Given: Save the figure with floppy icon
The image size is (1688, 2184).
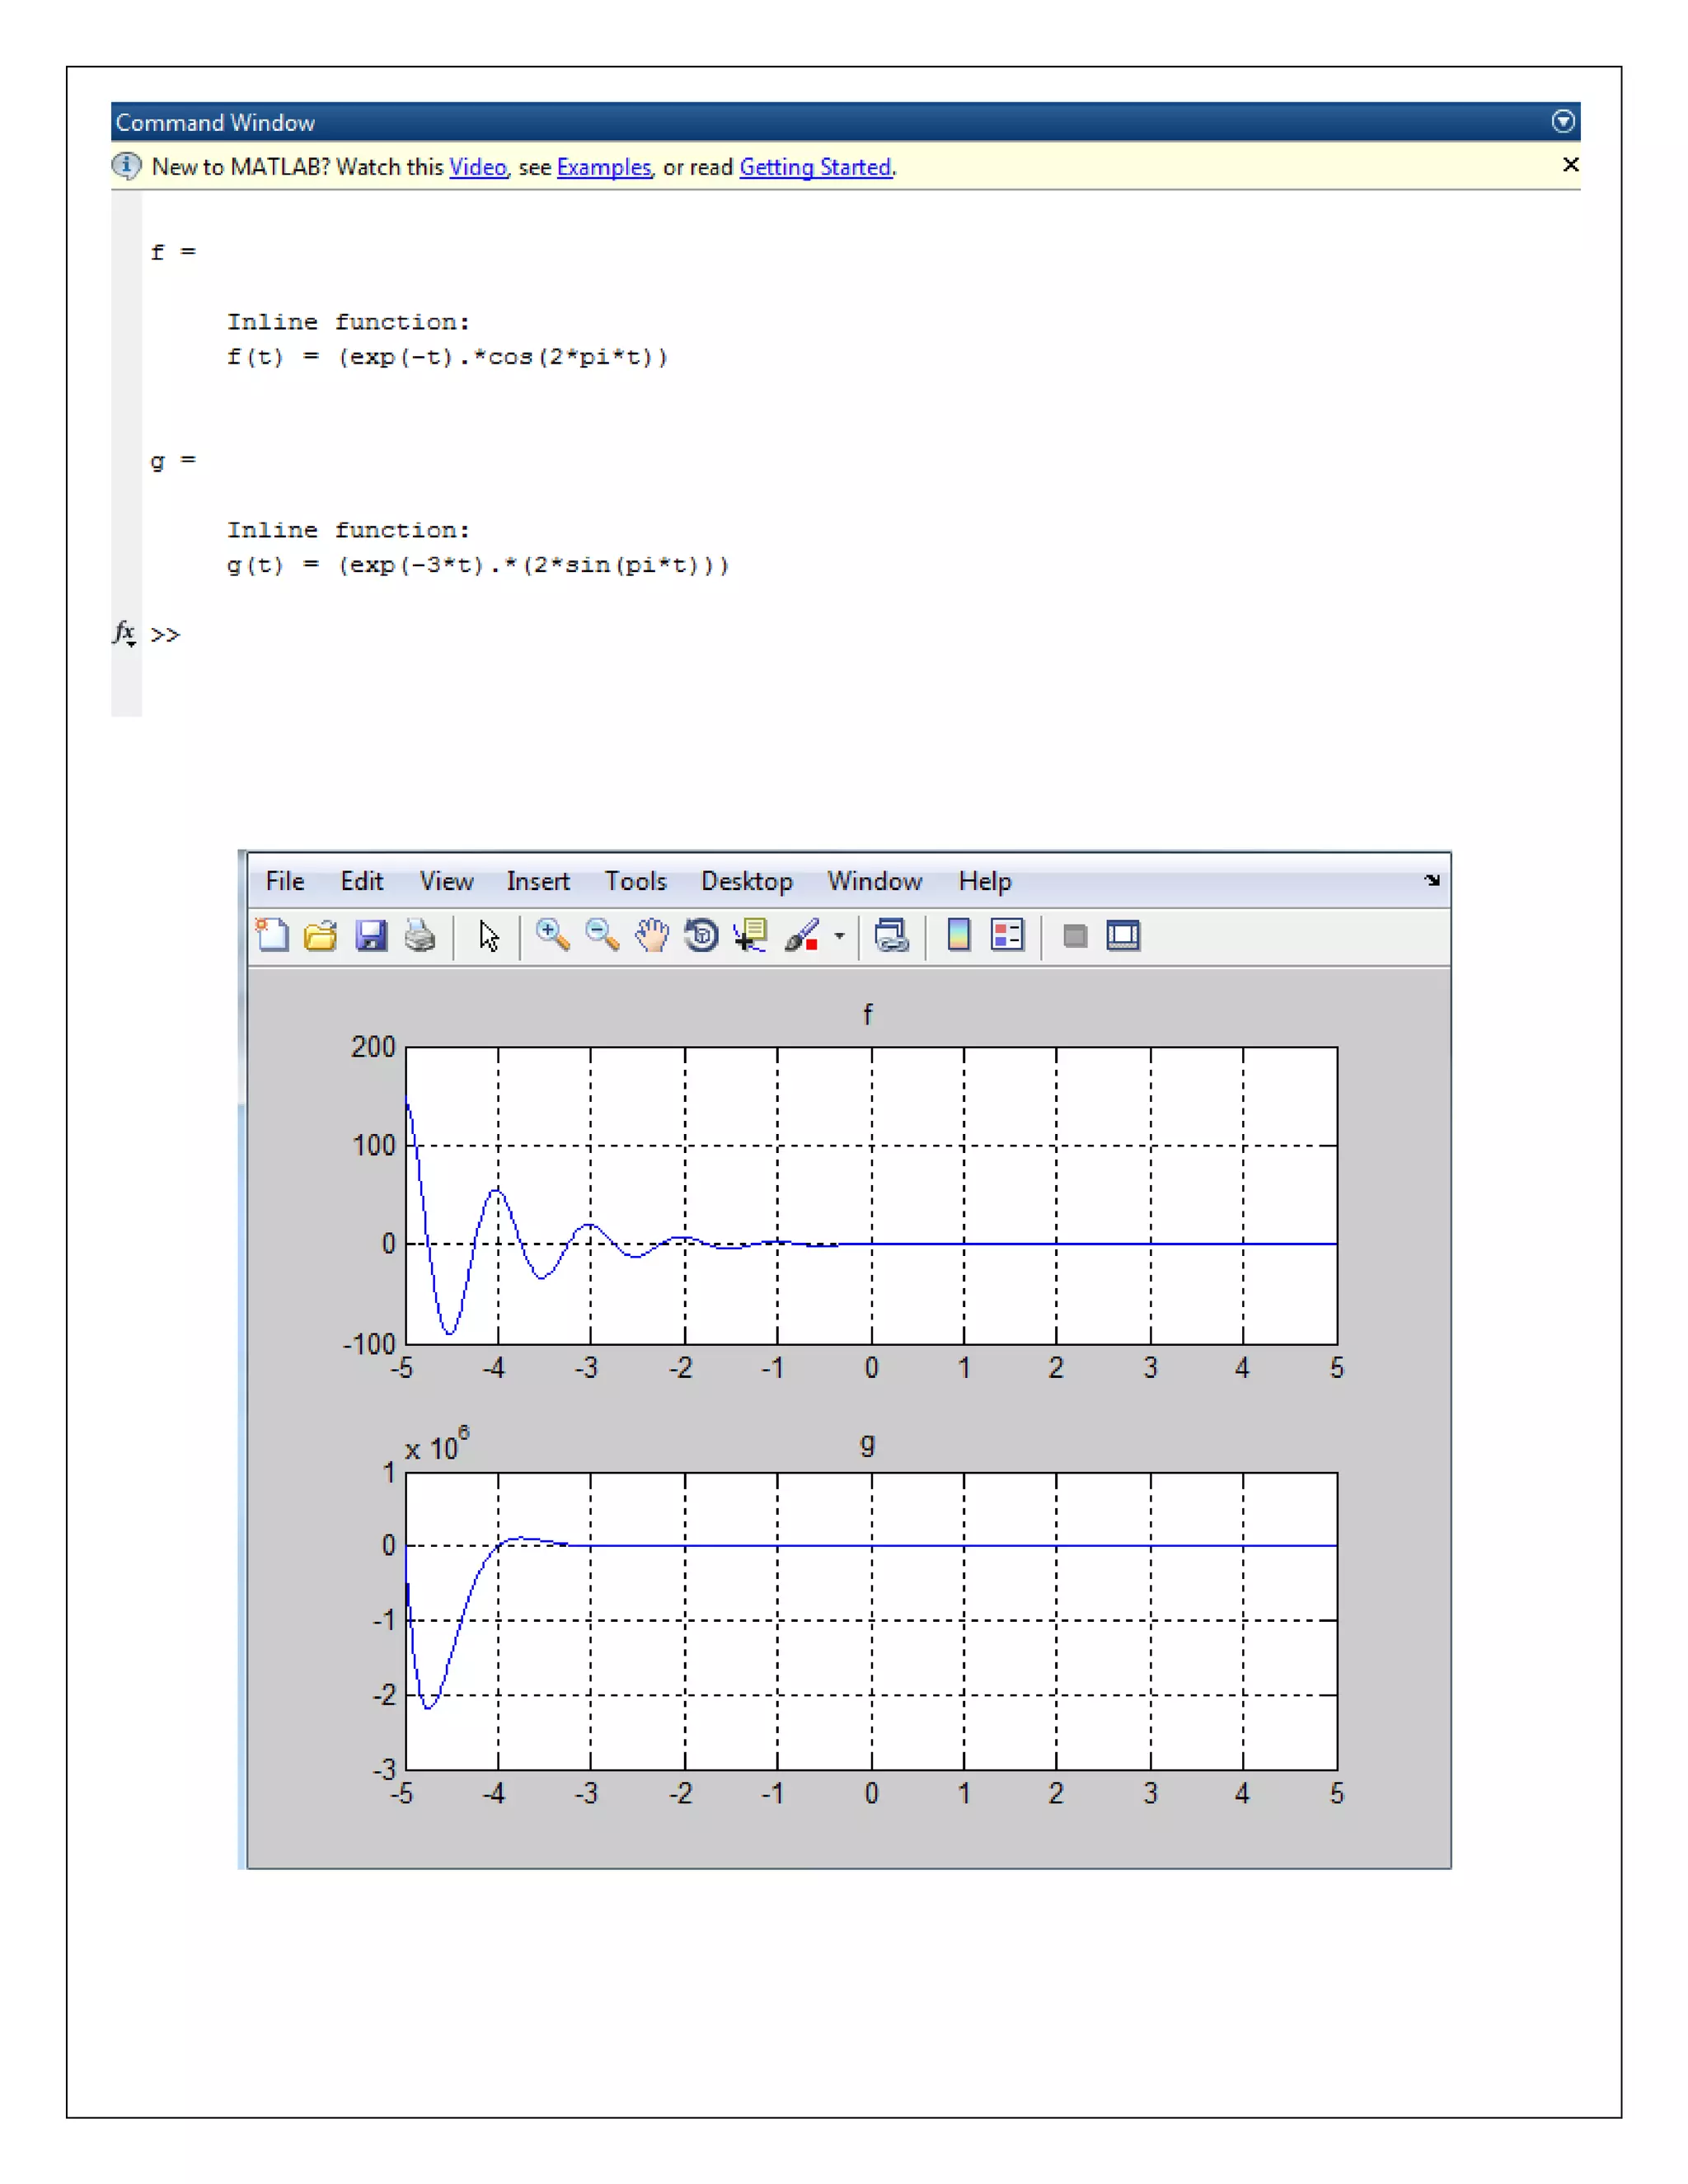Looking at the screenshot, I should [371, 936].
